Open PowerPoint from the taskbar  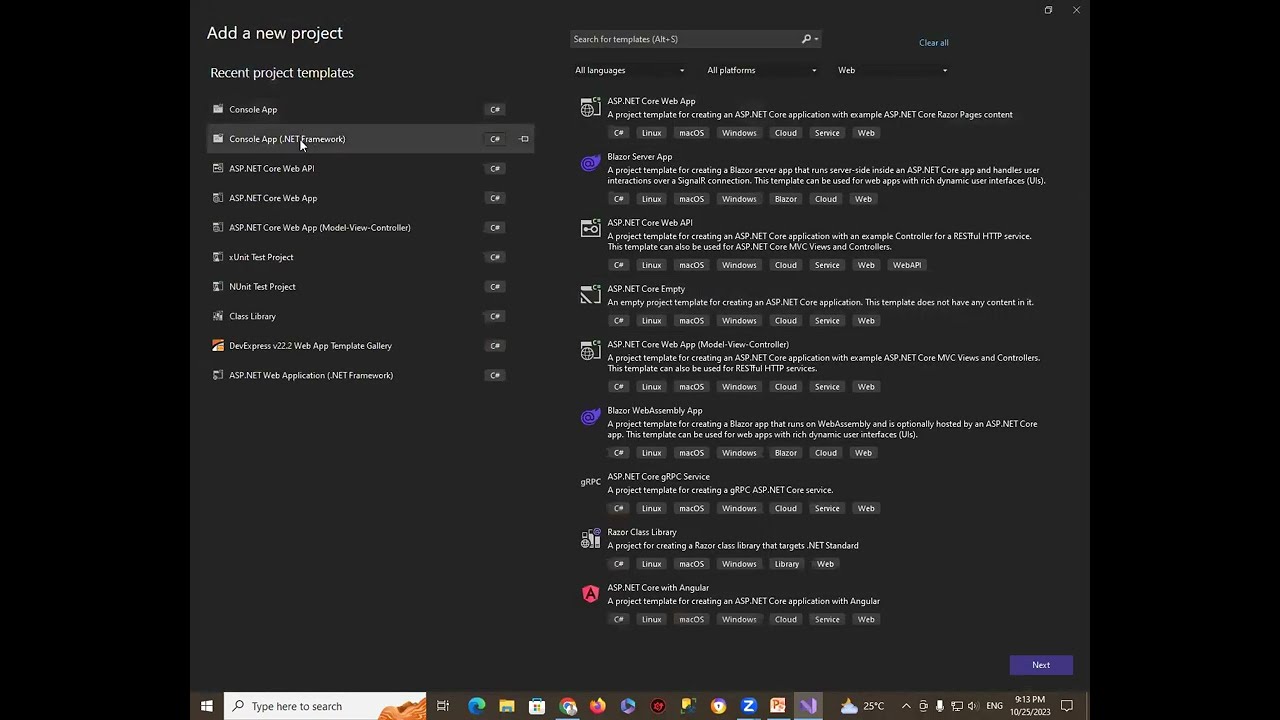coord(778,706)
